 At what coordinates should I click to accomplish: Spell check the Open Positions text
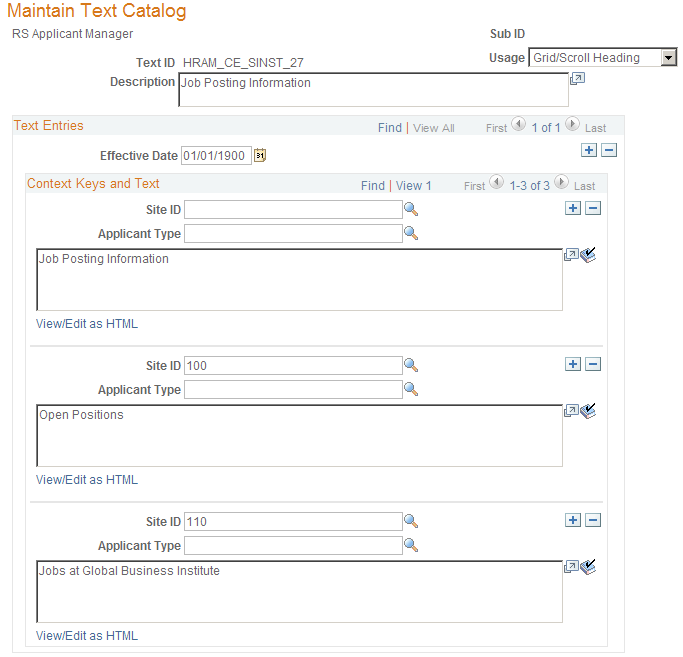pyautogui.click(x=588, y=411)
